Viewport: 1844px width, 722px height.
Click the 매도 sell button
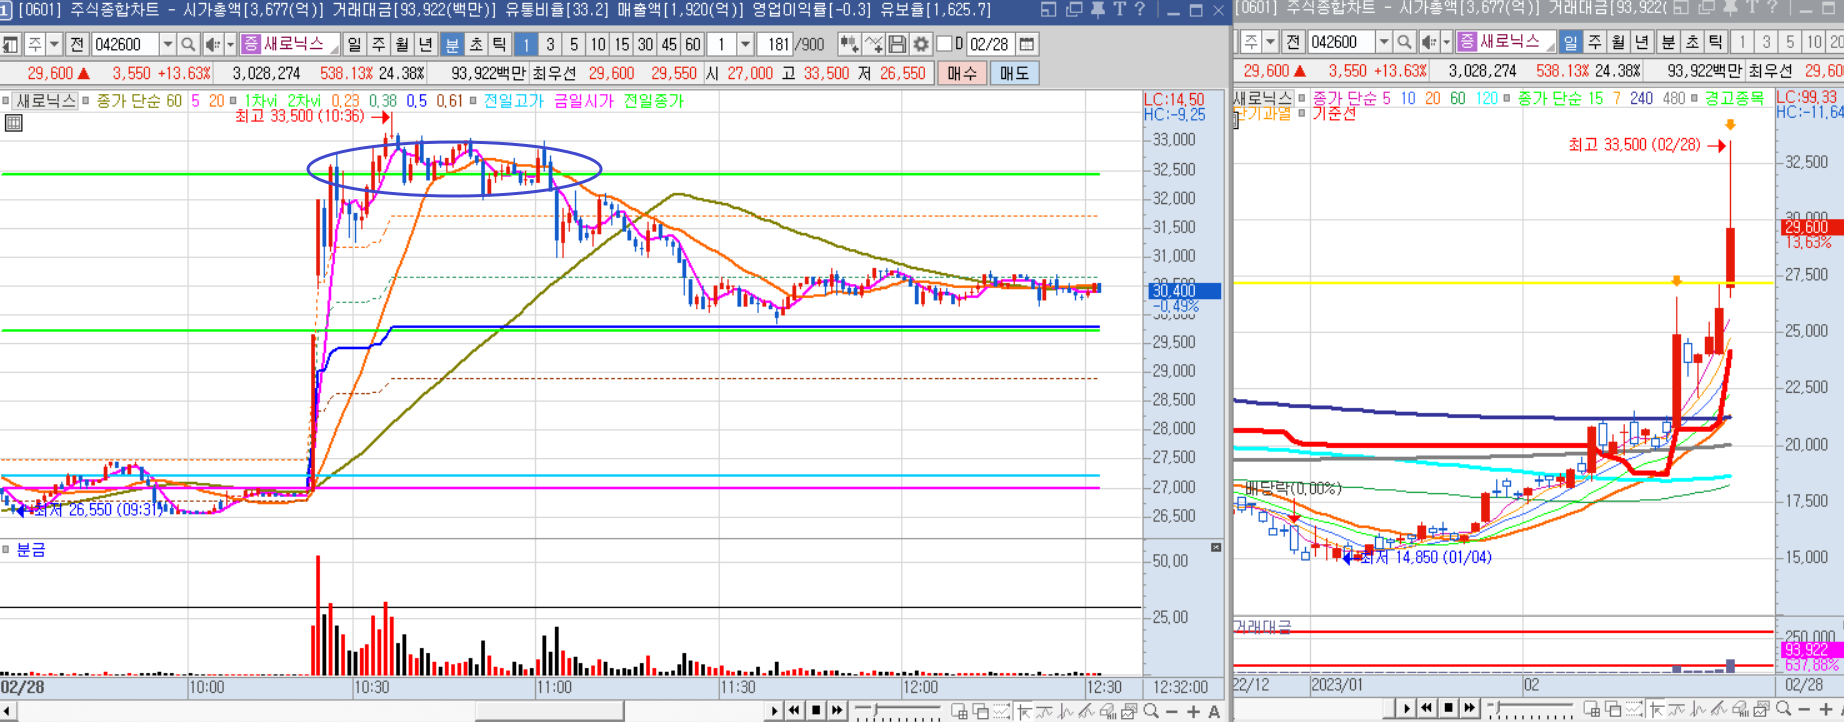coord(1014,73)
